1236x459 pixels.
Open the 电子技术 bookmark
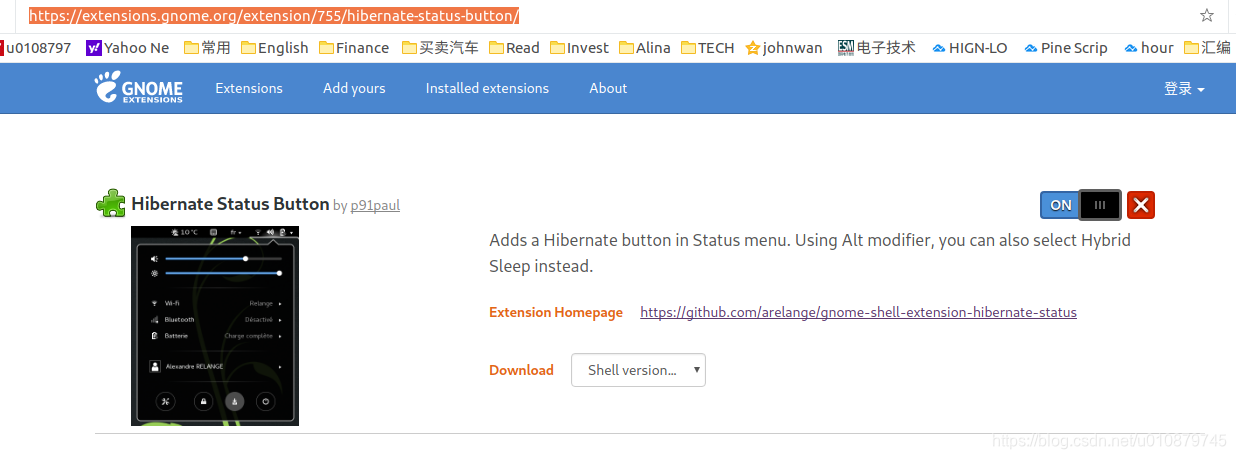(x=877, y=47)
